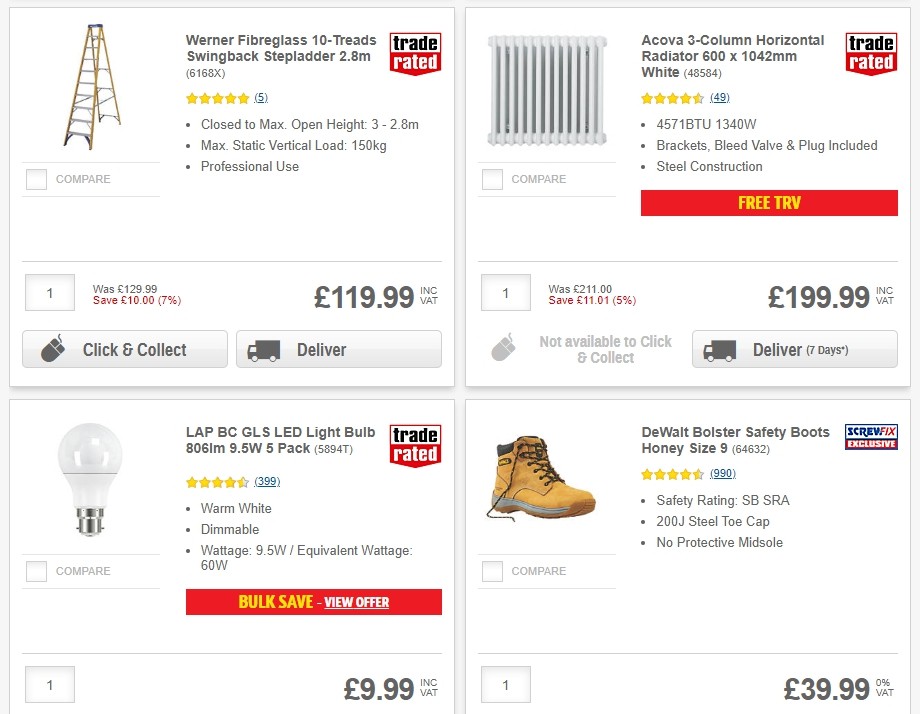Click the truck icon on stepladder Deliver button
Viewport: 920px width, 714px height.
263,350
